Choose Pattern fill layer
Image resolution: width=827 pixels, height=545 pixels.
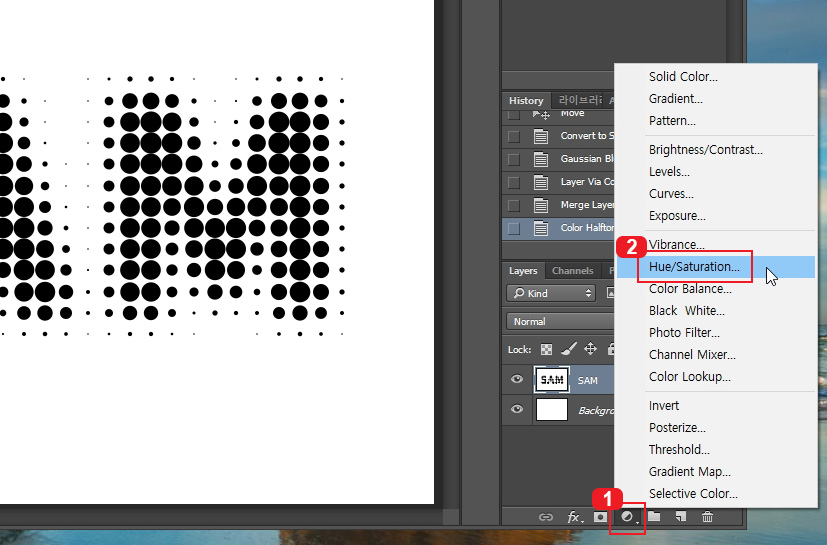coord(672,121)
